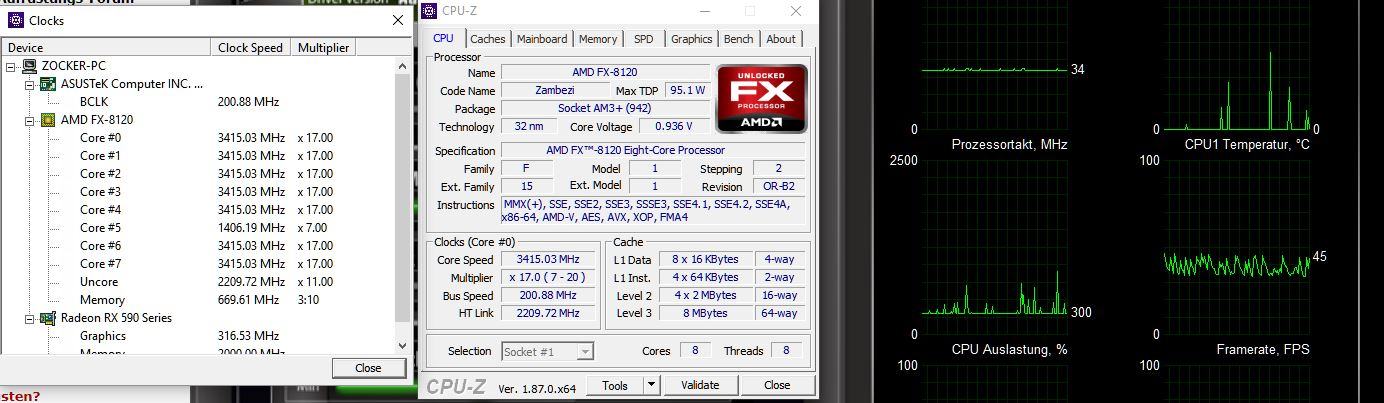Open the About tab
The width and height of the screenshot is (1384, 403).
(x=781, y=39)
